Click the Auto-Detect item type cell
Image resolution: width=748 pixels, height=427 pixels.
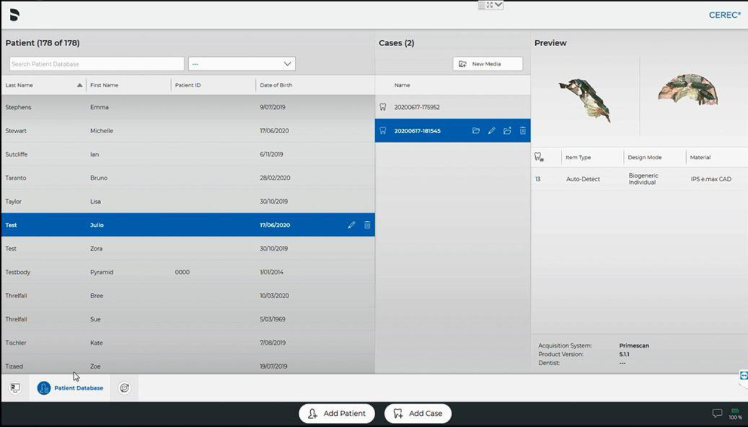pos(583,179)
